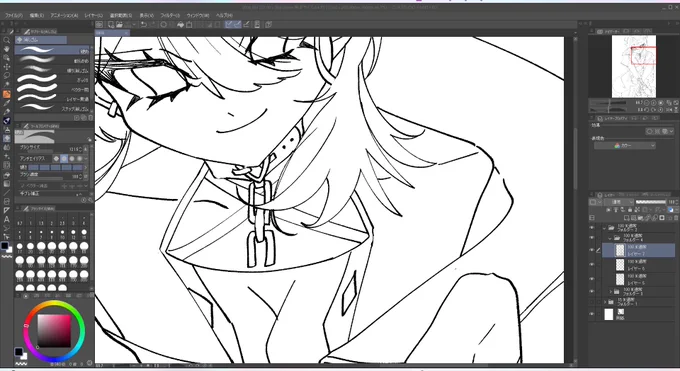The width and height of the screenshot is (680, 371).
Task: Hide レイヤー 6 with its eye icon
Action: [592, 265]
